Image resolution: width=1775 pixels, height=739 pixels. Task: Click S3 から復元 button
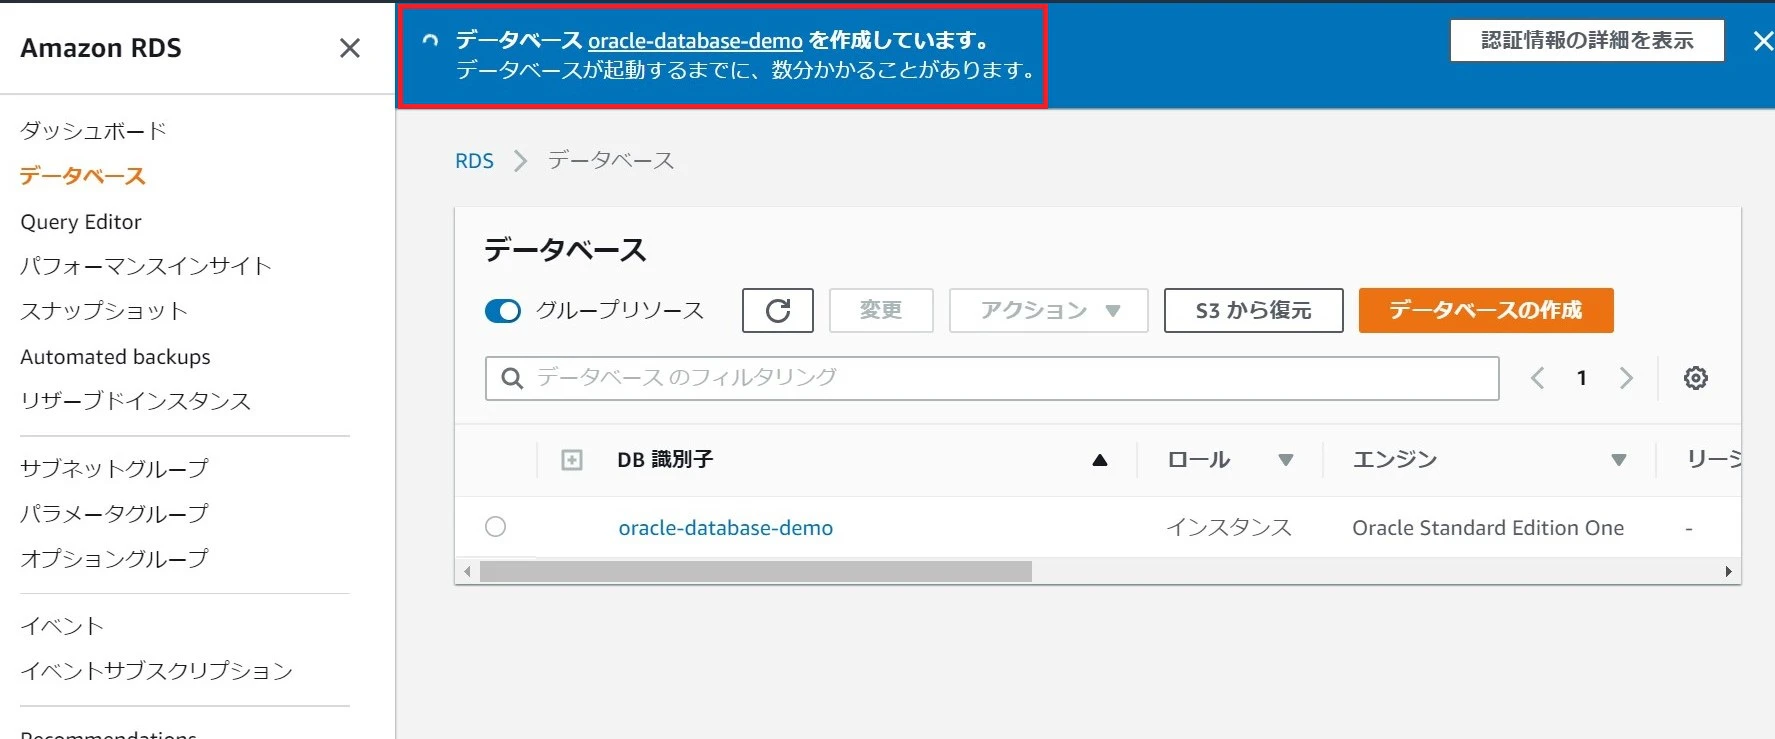coord(1253,310)
